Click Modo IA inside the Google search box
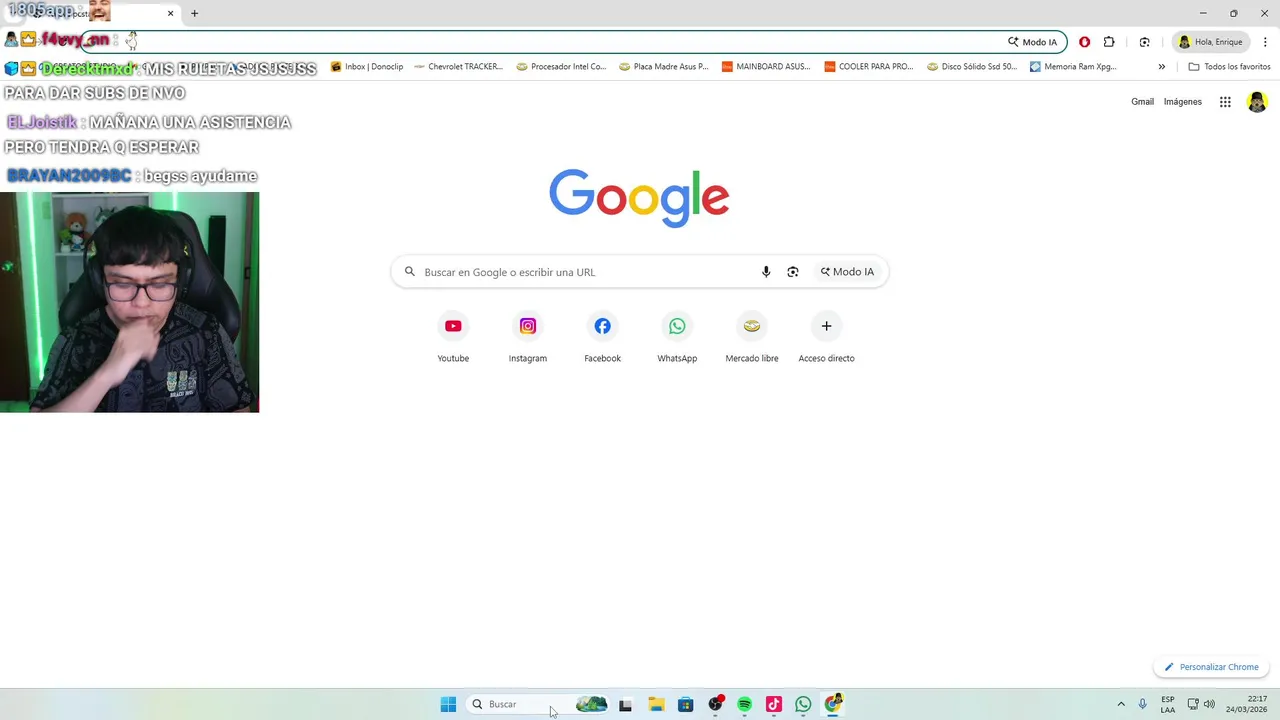 (x=847, y=272)
